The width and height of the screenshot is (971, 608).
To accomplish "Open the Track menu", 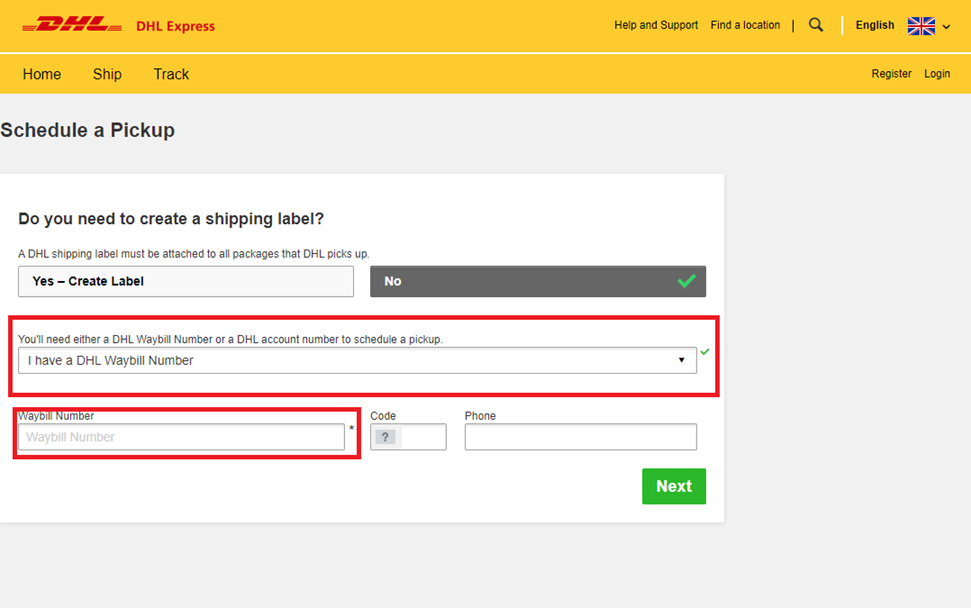I will (171, 74).
